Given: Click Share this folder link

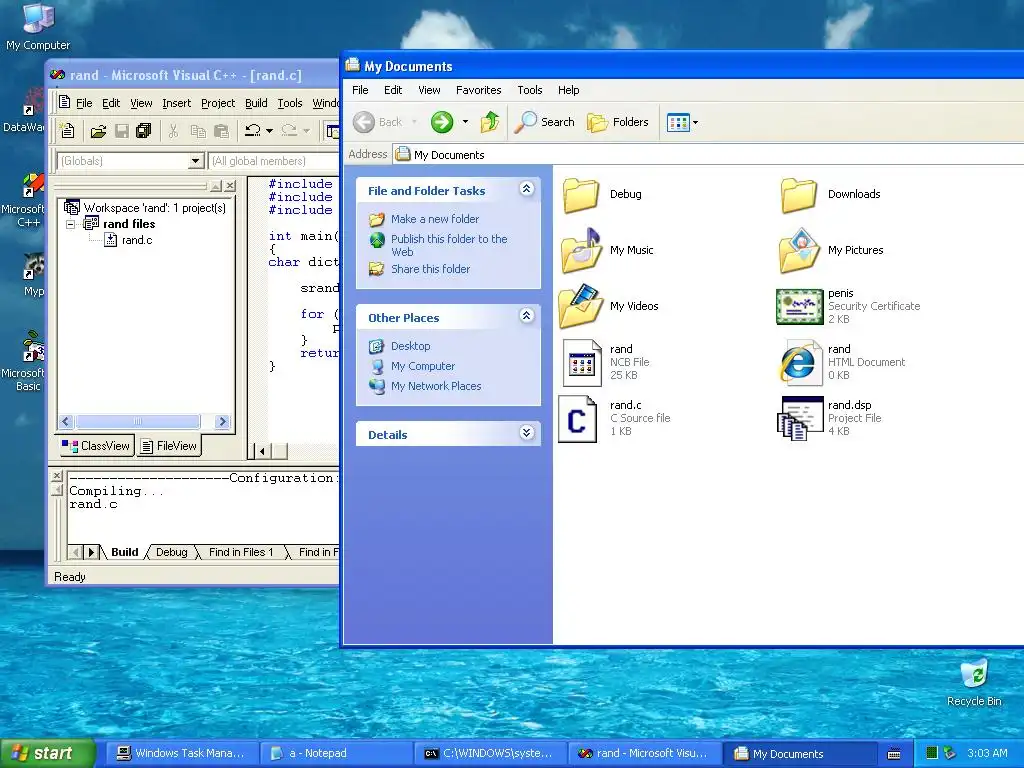Looking at the screenshot, I should 430,269.
